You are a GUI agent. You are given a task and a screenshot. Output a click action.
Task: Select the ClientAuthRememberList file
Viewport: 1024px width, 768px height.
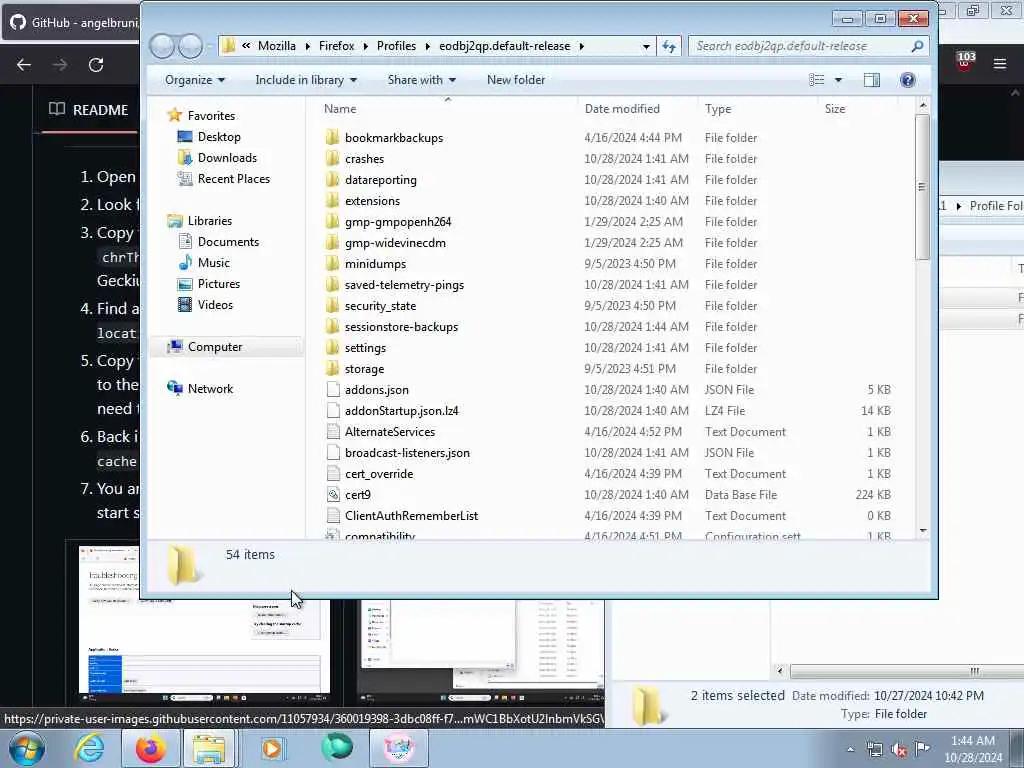(x=411, y=516)
